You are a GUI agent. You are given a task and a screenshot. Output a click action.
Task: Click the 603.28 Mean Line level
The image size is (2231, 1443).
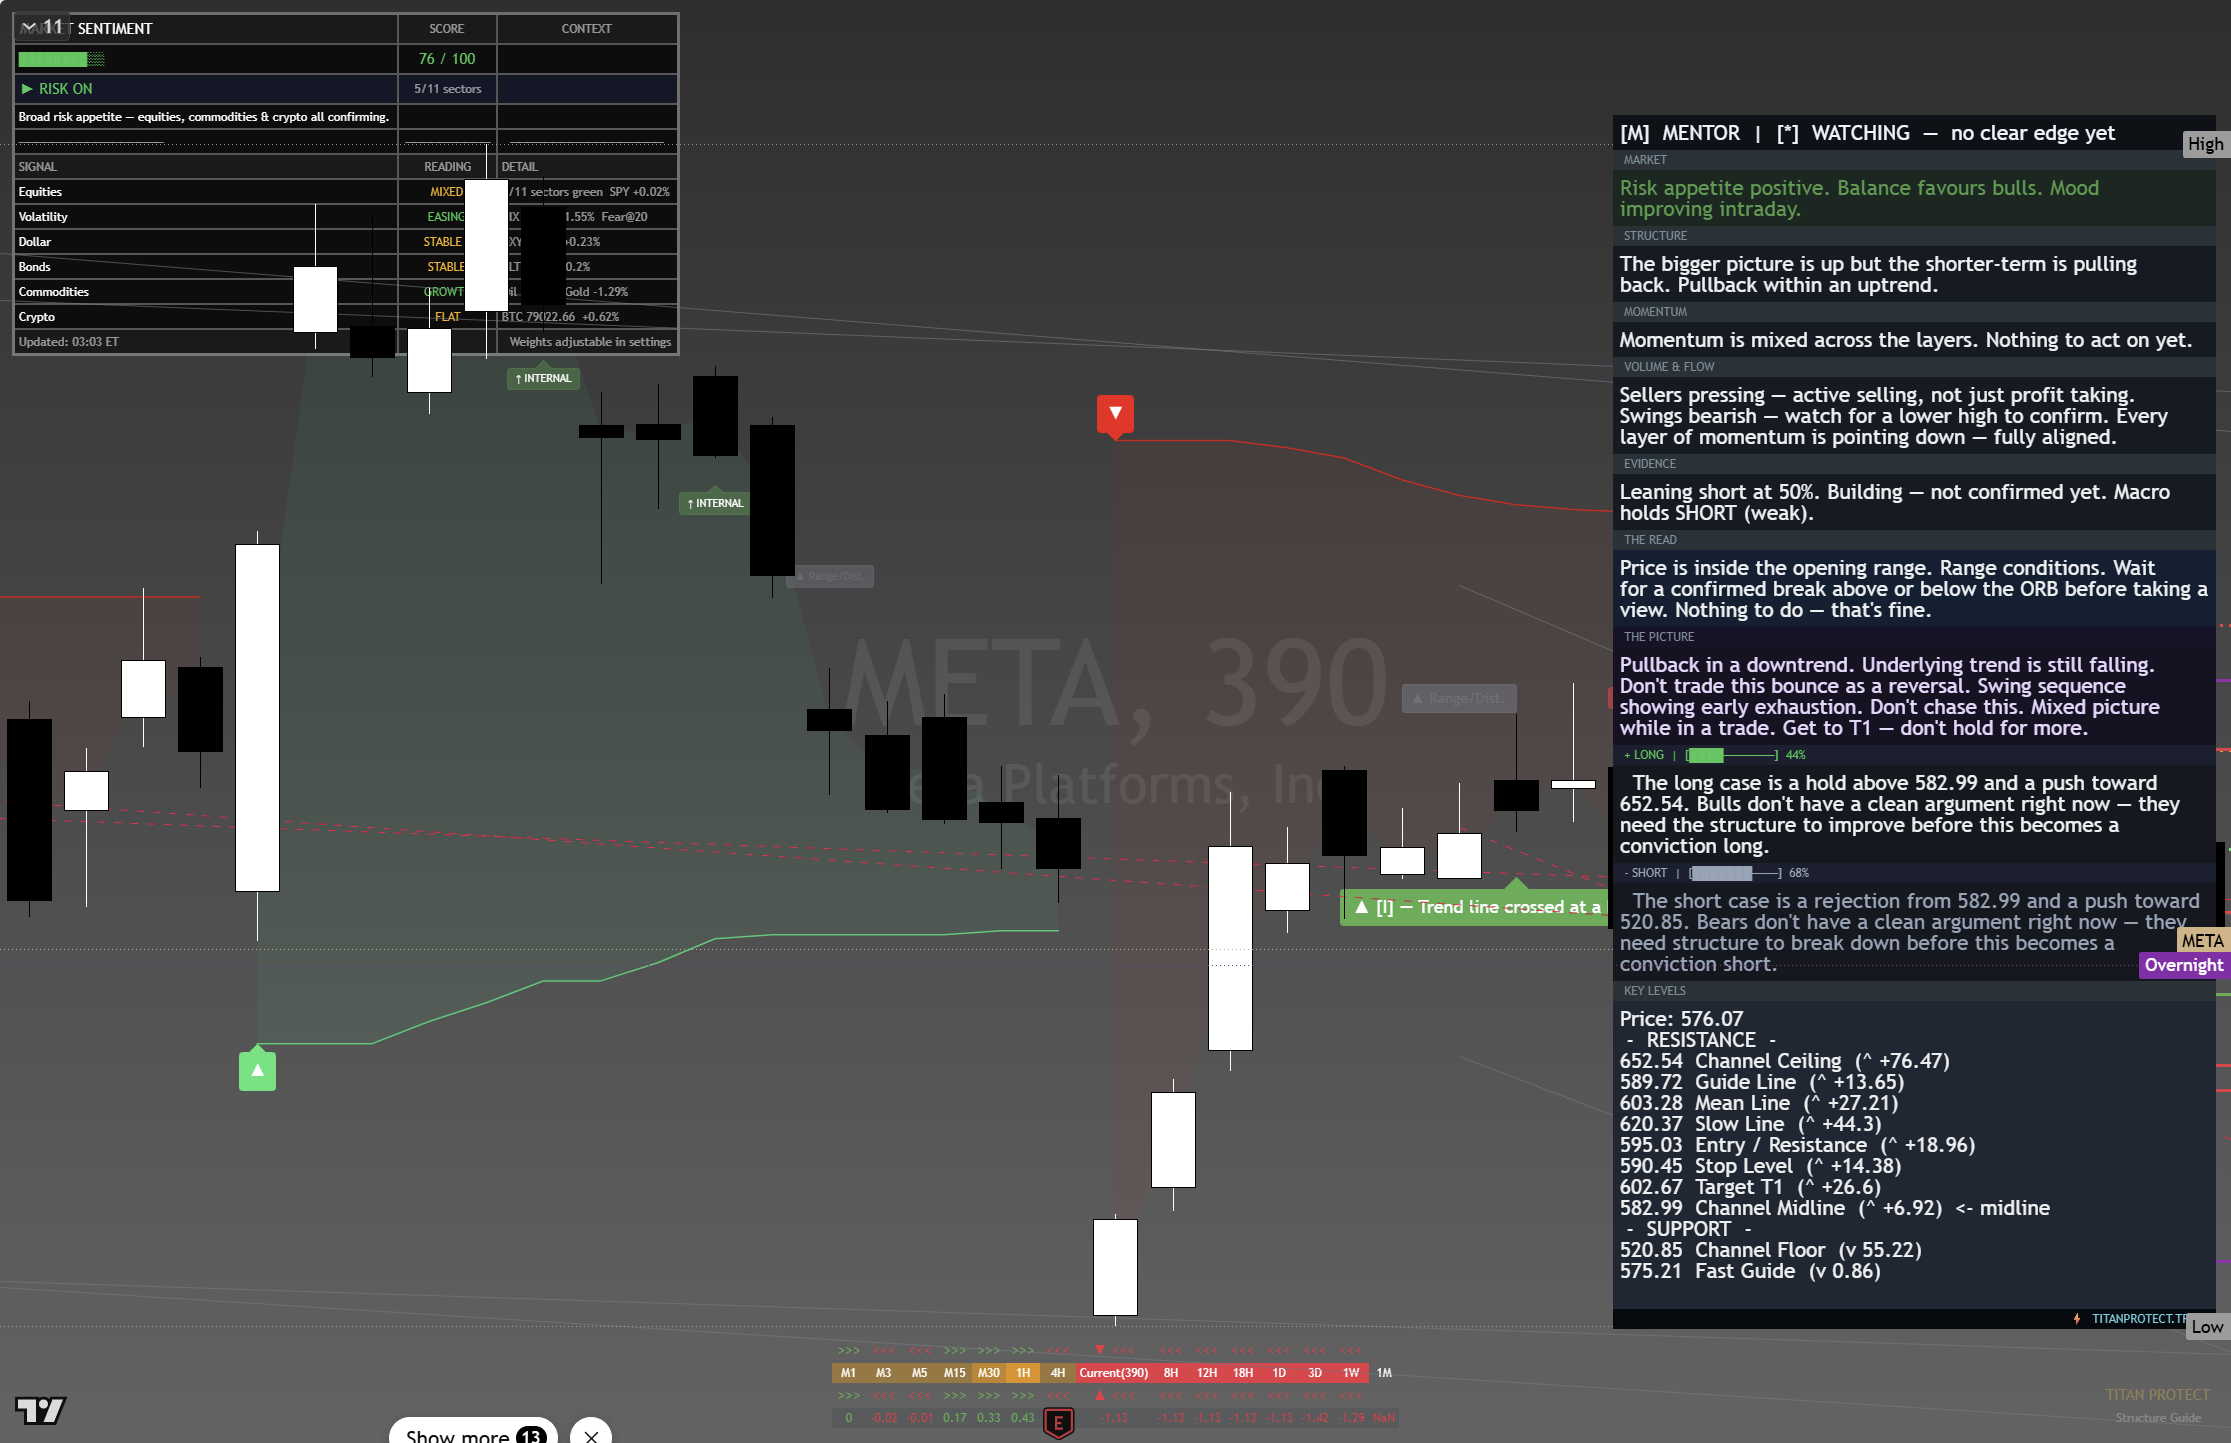point(1758,1103)
